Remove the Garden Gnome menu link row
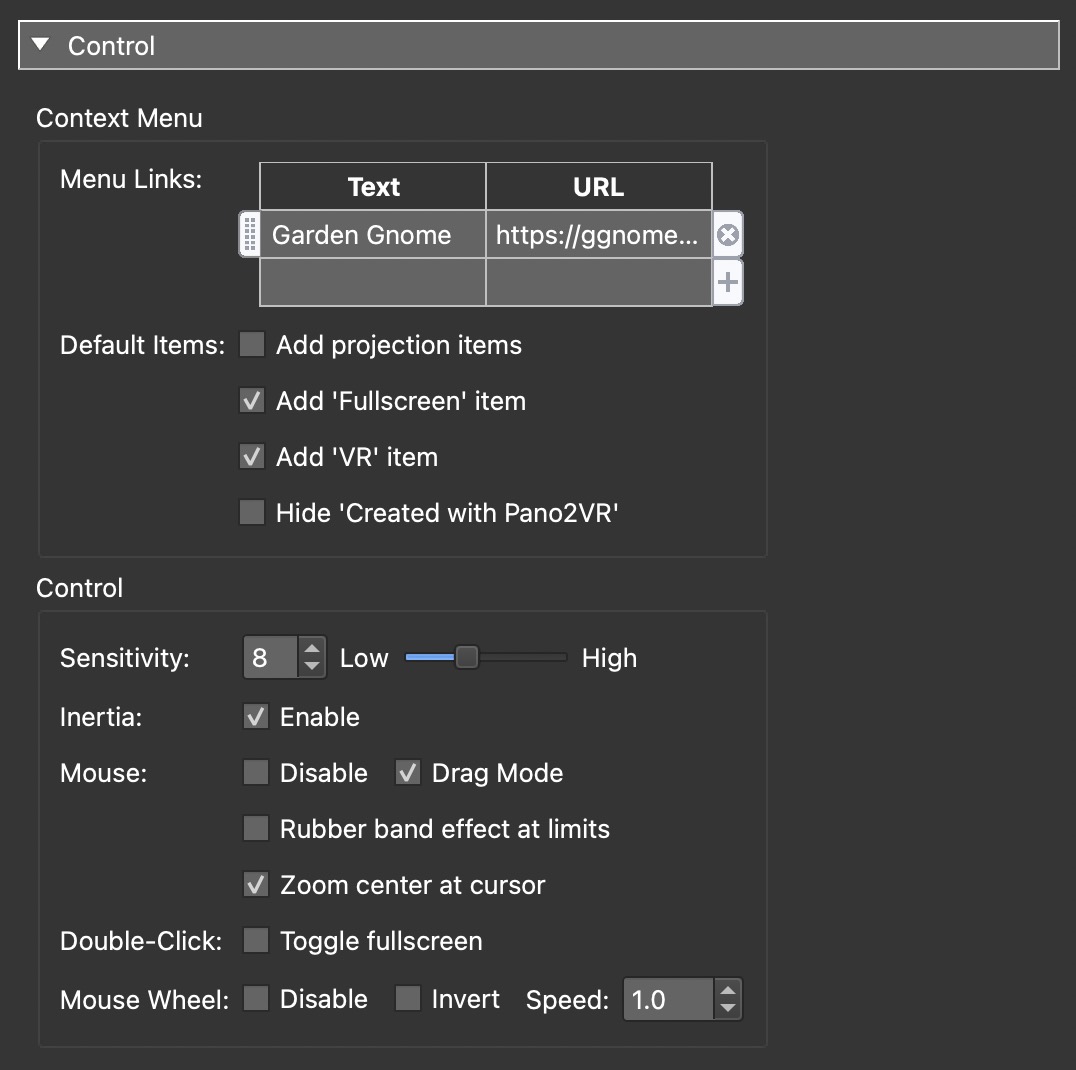 click(728, 235)
